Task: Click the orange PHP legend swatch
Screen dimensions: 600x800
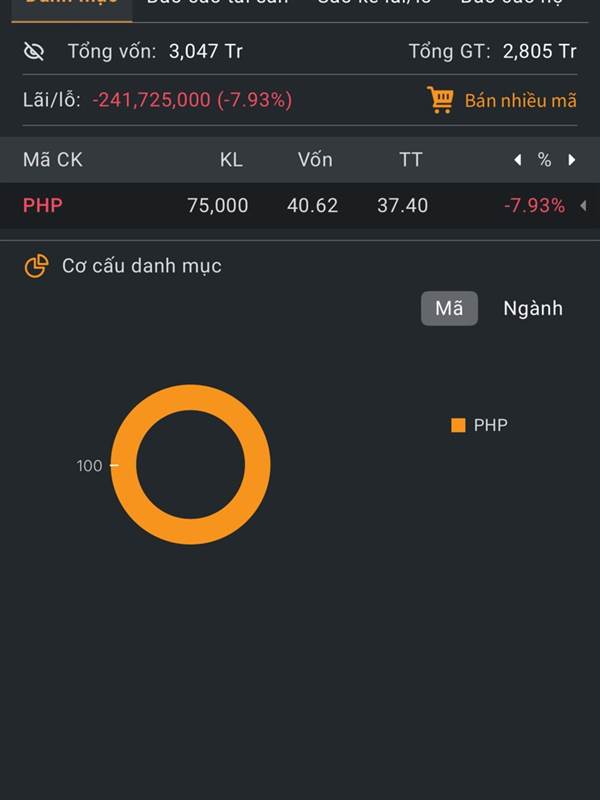Action: (458, 425)
